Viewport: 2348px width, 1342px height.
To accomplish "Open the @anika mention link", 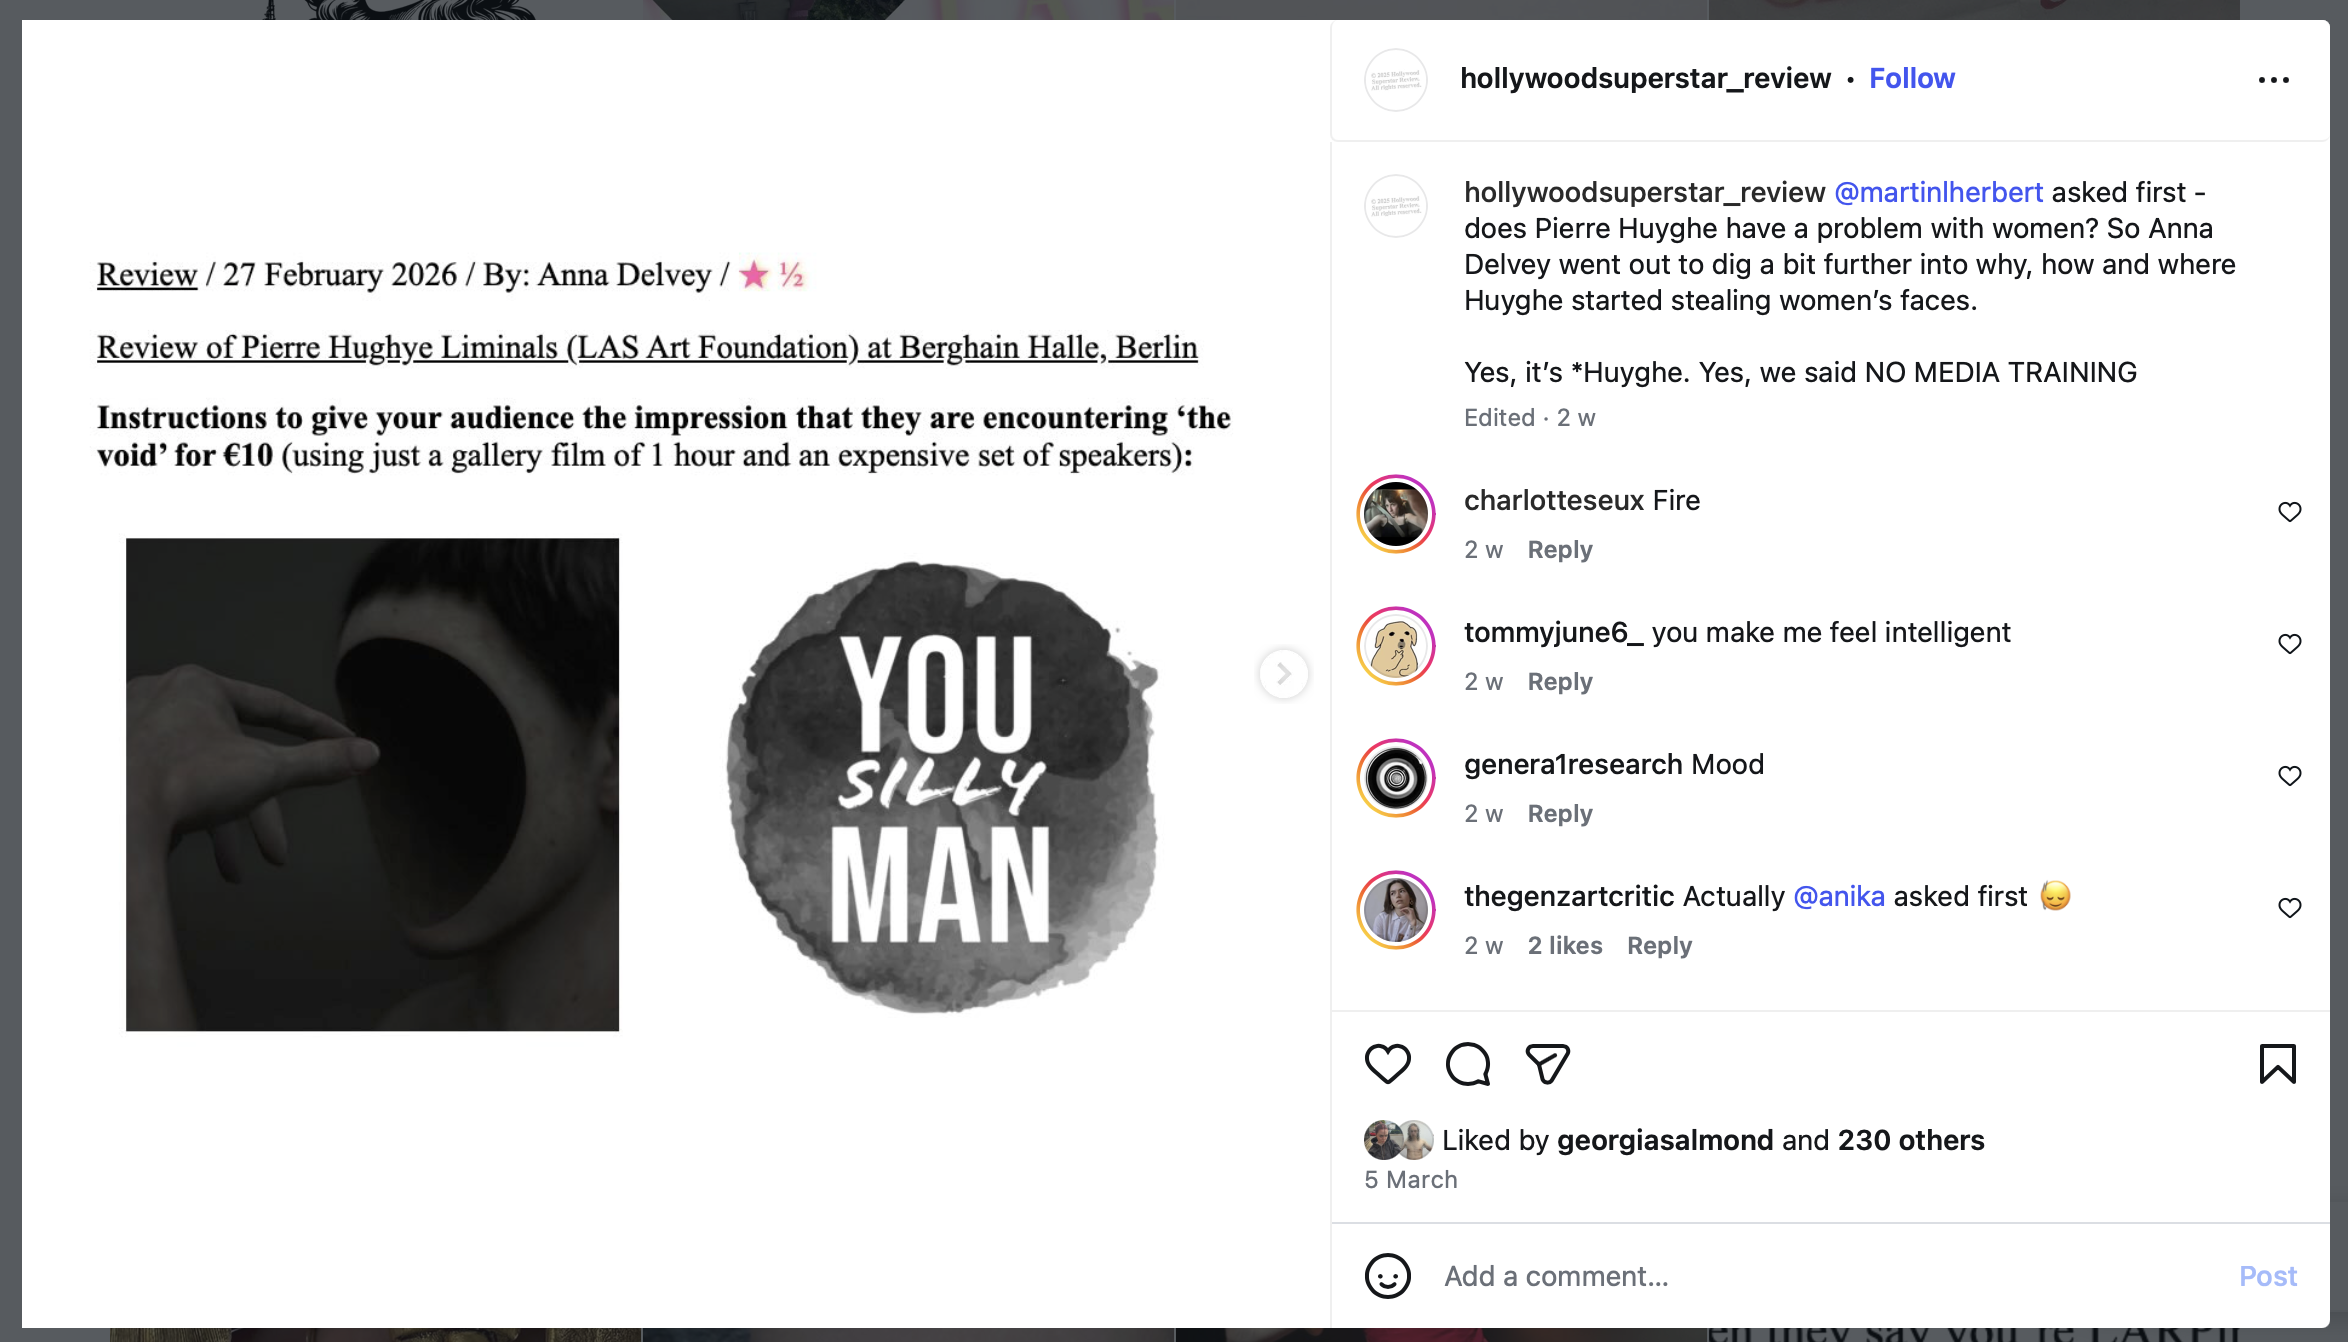I will coord(1838,896).
